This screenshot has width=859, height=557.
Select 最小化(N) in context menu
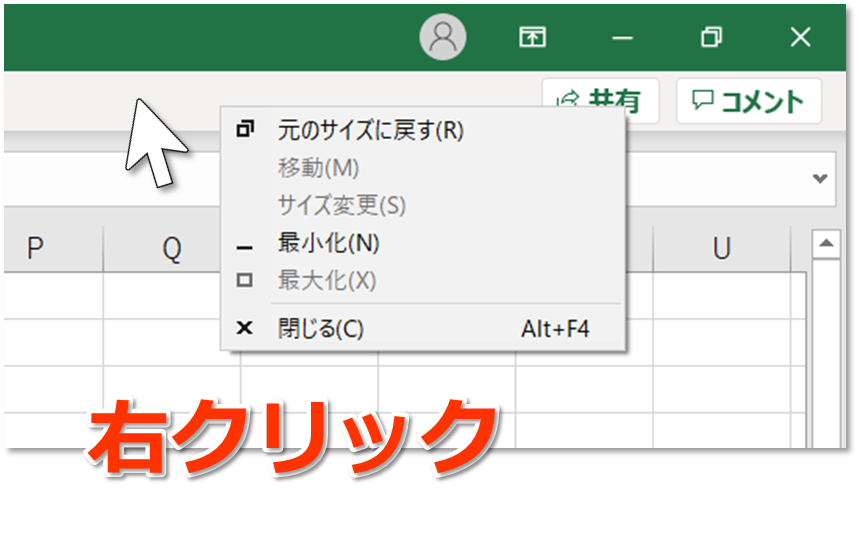pos(423,243)
